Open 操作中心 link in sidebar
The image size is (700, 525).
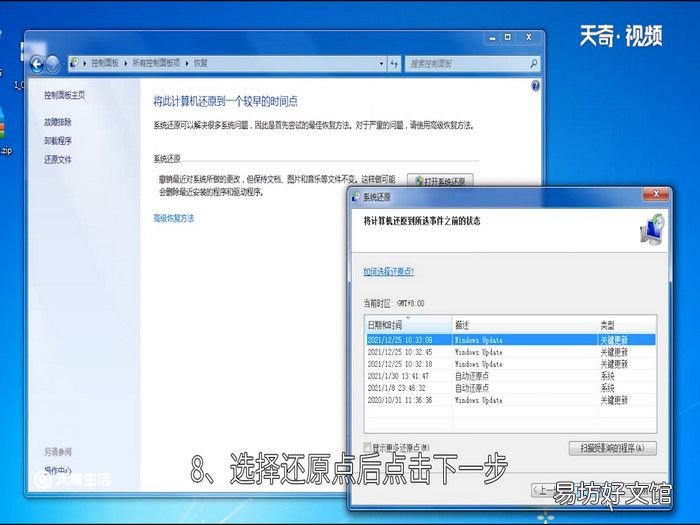click(x=58, y=470)
